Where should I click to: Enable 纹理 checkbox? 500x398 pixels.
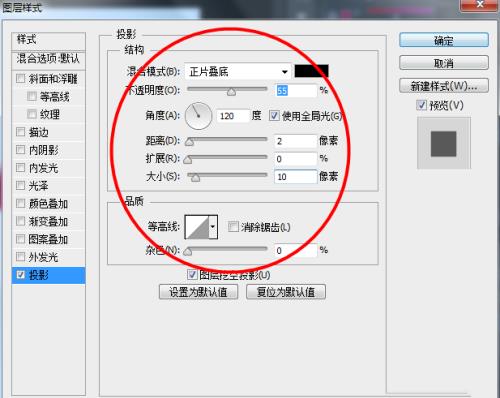[32, 114]
